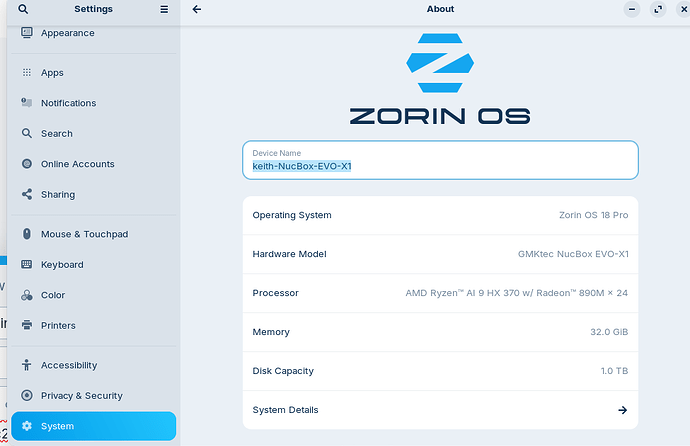Go back using the arrow button
This screenshot has height=446, width=690.
(197, 9)
